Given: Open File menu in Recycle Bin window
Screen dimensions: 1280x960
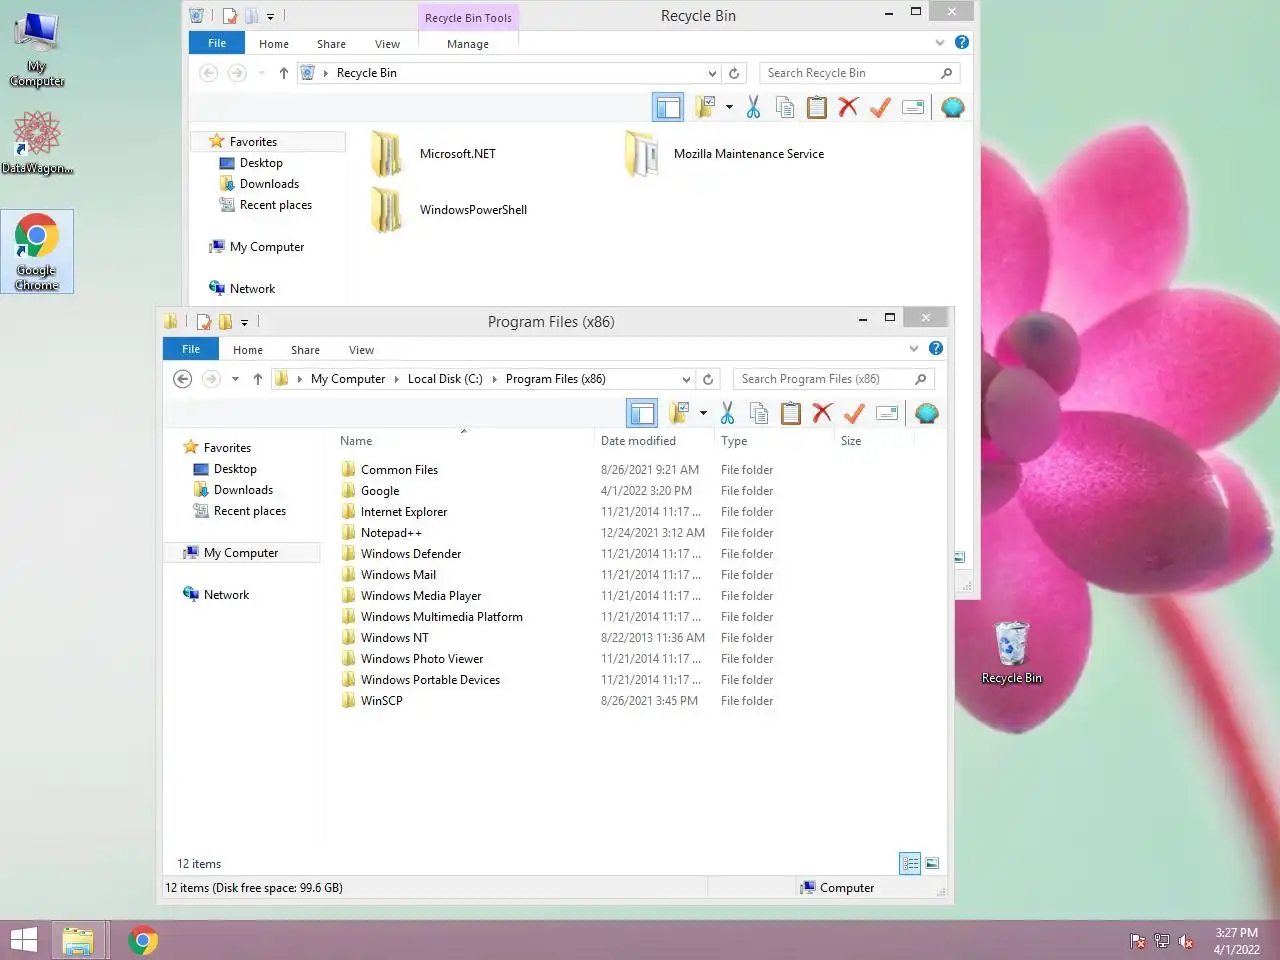Looking at the screenshot, I should coord(217,43).
